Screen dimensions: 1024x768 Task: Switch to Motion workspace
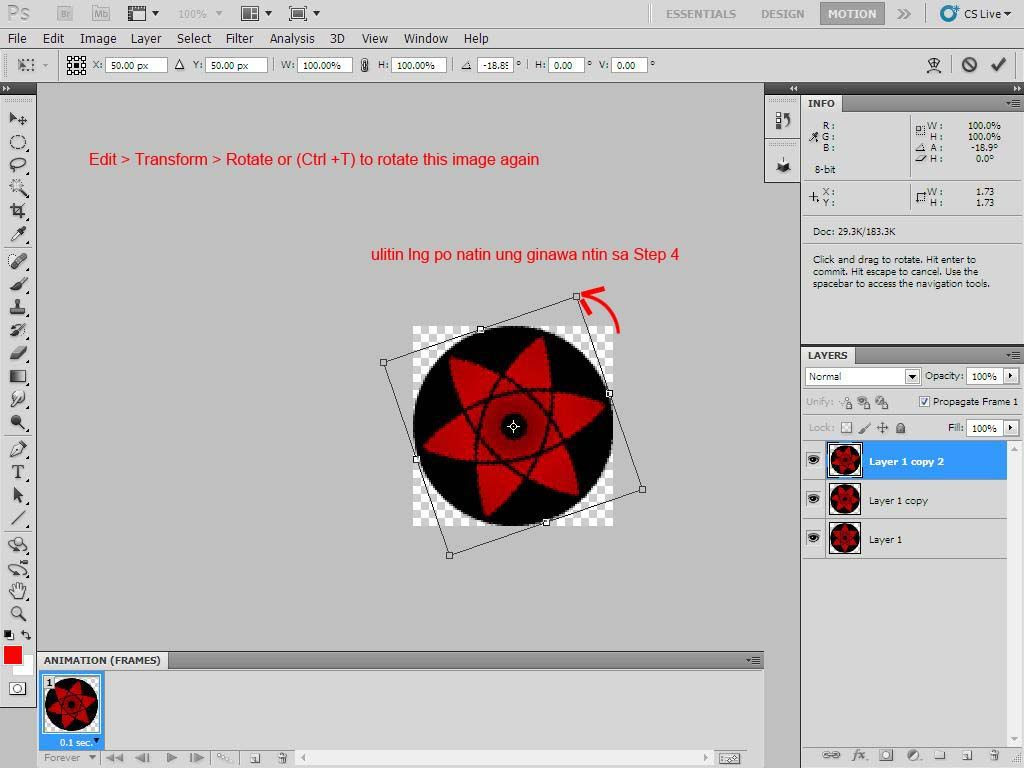pos(852,14)
